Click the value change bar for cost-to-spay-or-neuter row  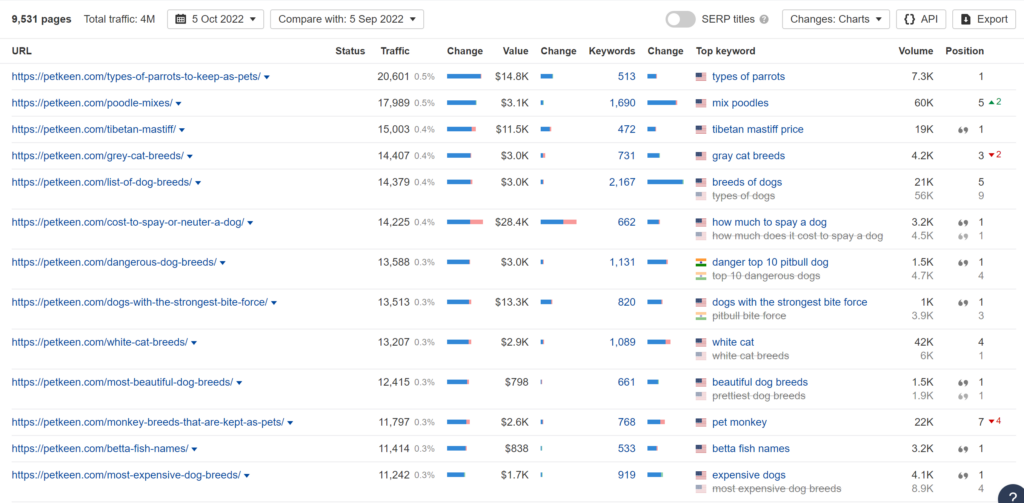pos(558,222)
